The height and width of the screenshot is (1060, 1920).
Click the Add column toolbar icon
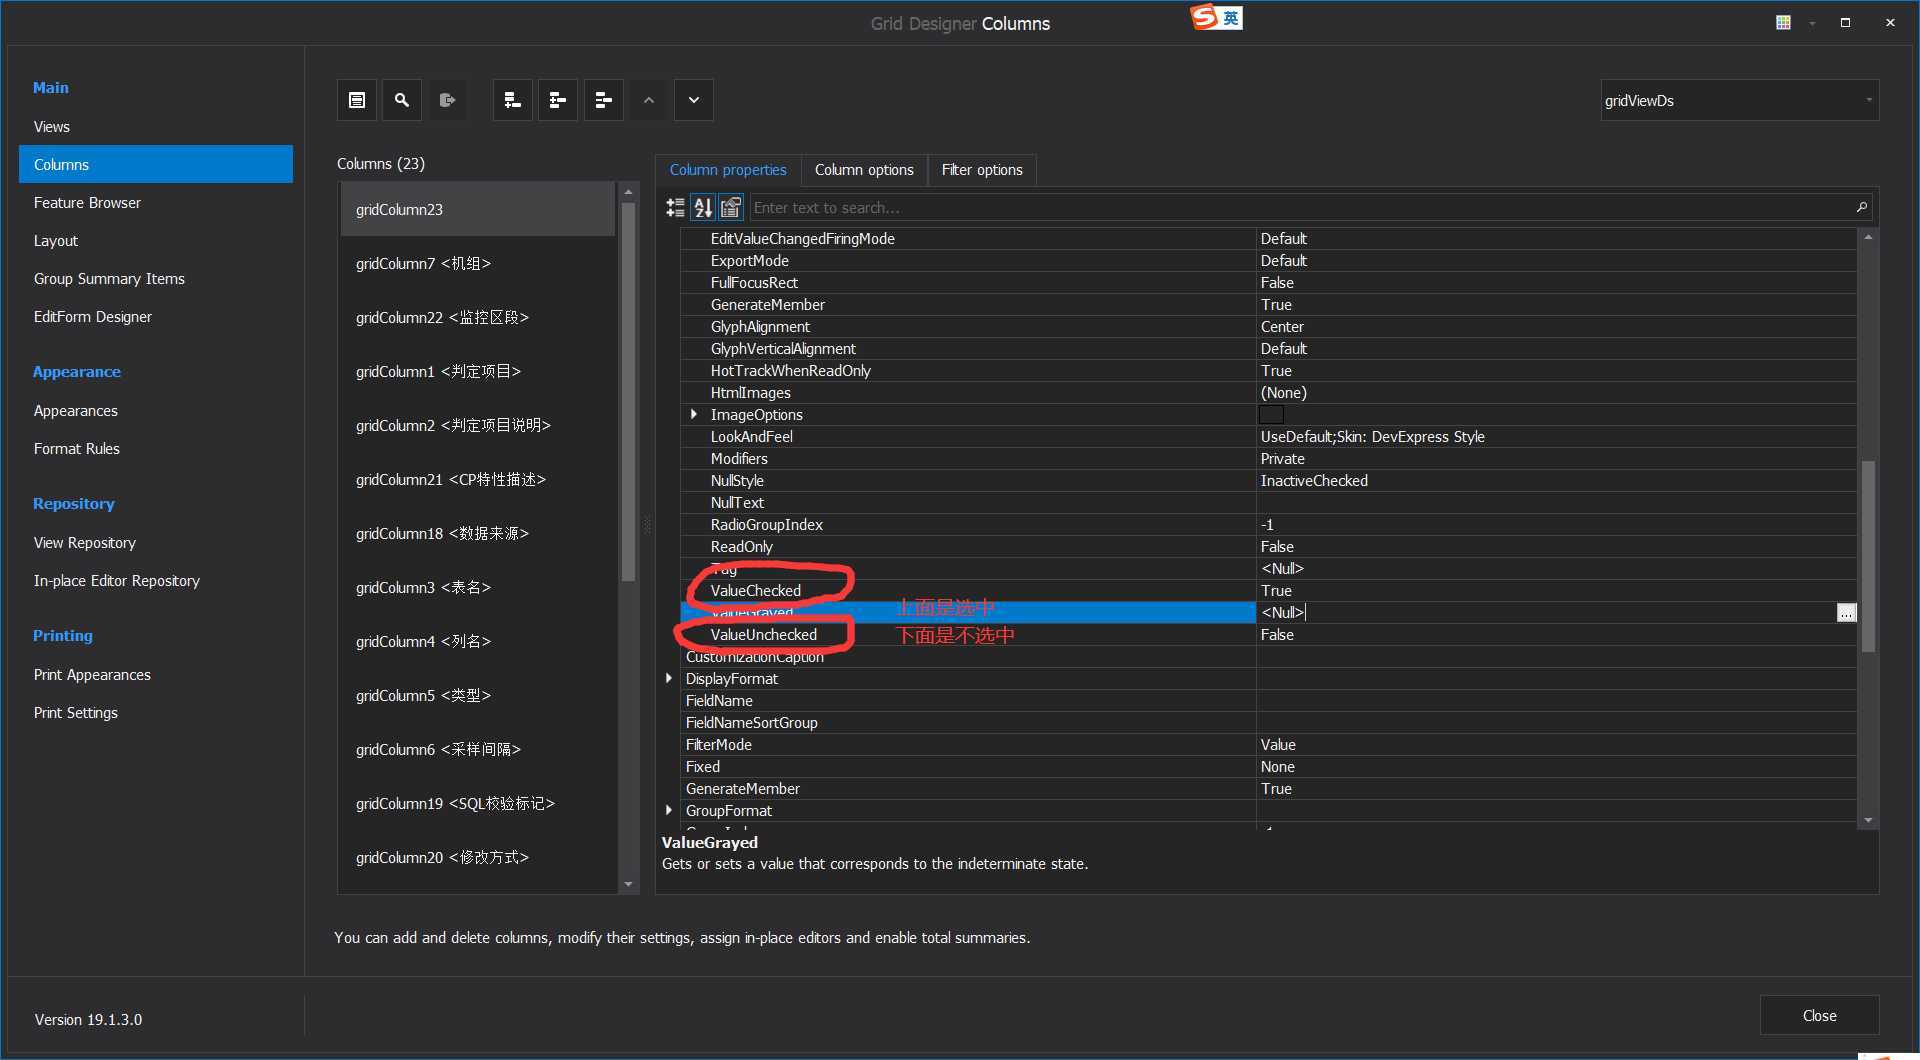tap(512, 100)
